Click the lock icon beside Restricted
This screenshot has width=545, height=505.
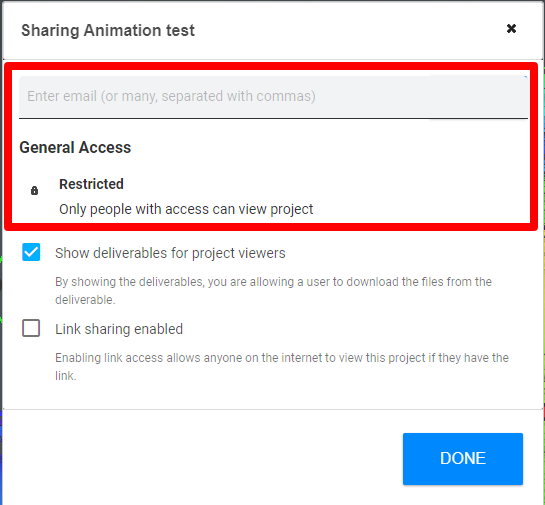(34, 190)
